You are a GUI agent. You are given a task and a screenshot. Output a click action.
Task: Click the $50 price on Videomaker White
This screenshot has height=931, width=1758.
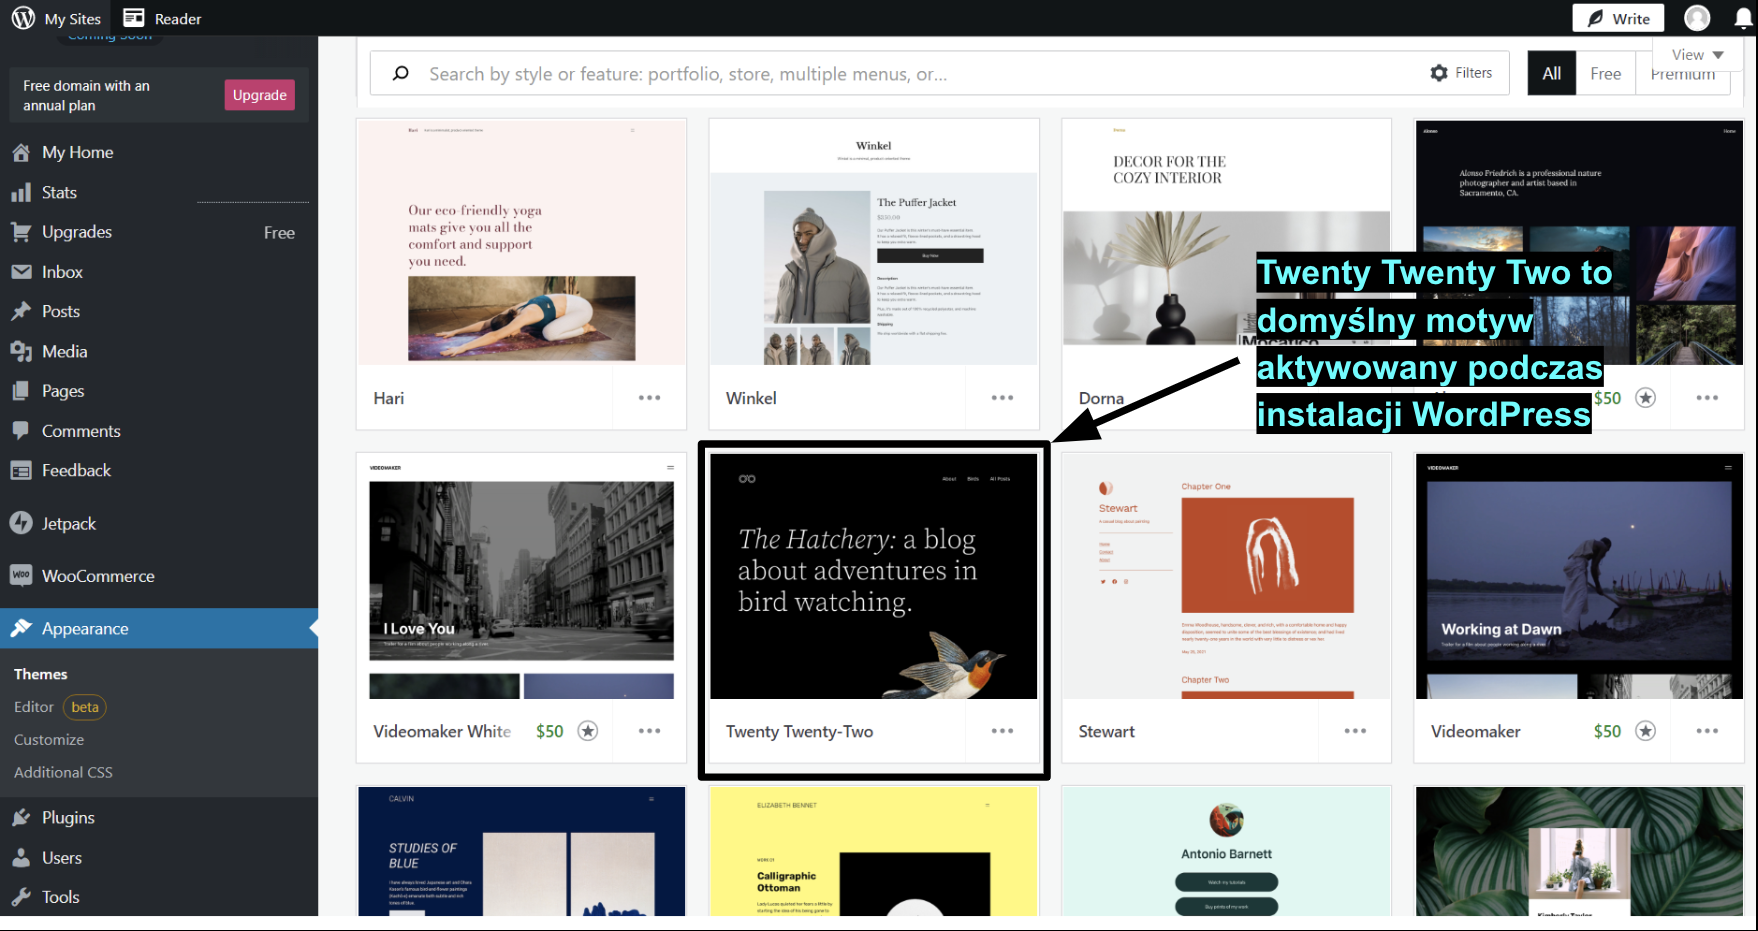pos(550,731)
